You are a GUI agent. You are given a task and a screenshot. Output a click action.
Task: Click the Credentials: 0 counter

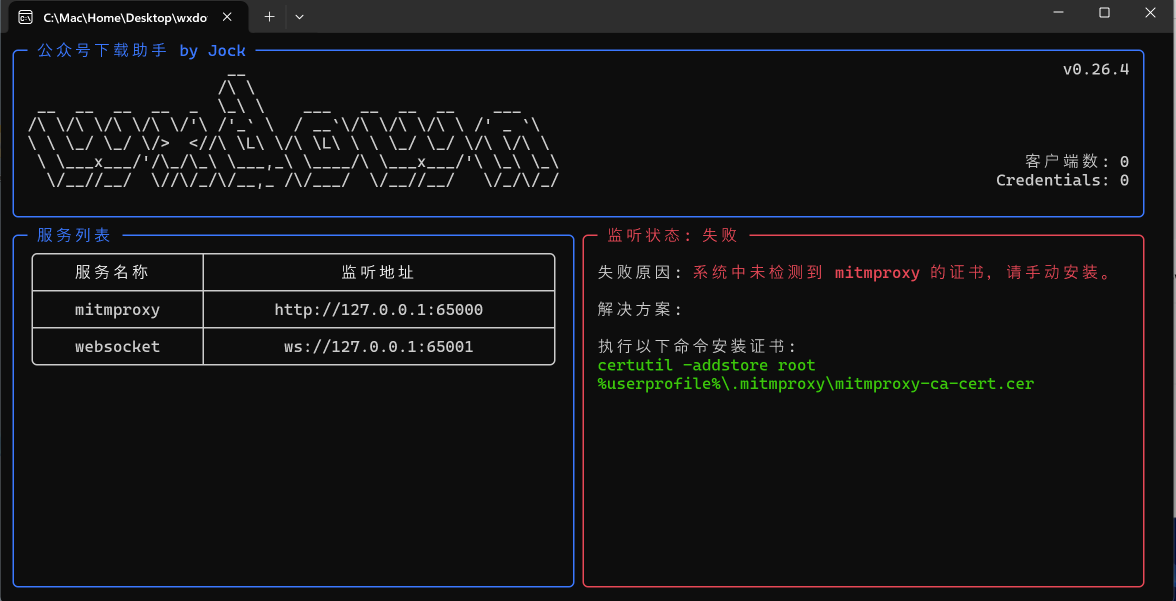(1062, 181)
